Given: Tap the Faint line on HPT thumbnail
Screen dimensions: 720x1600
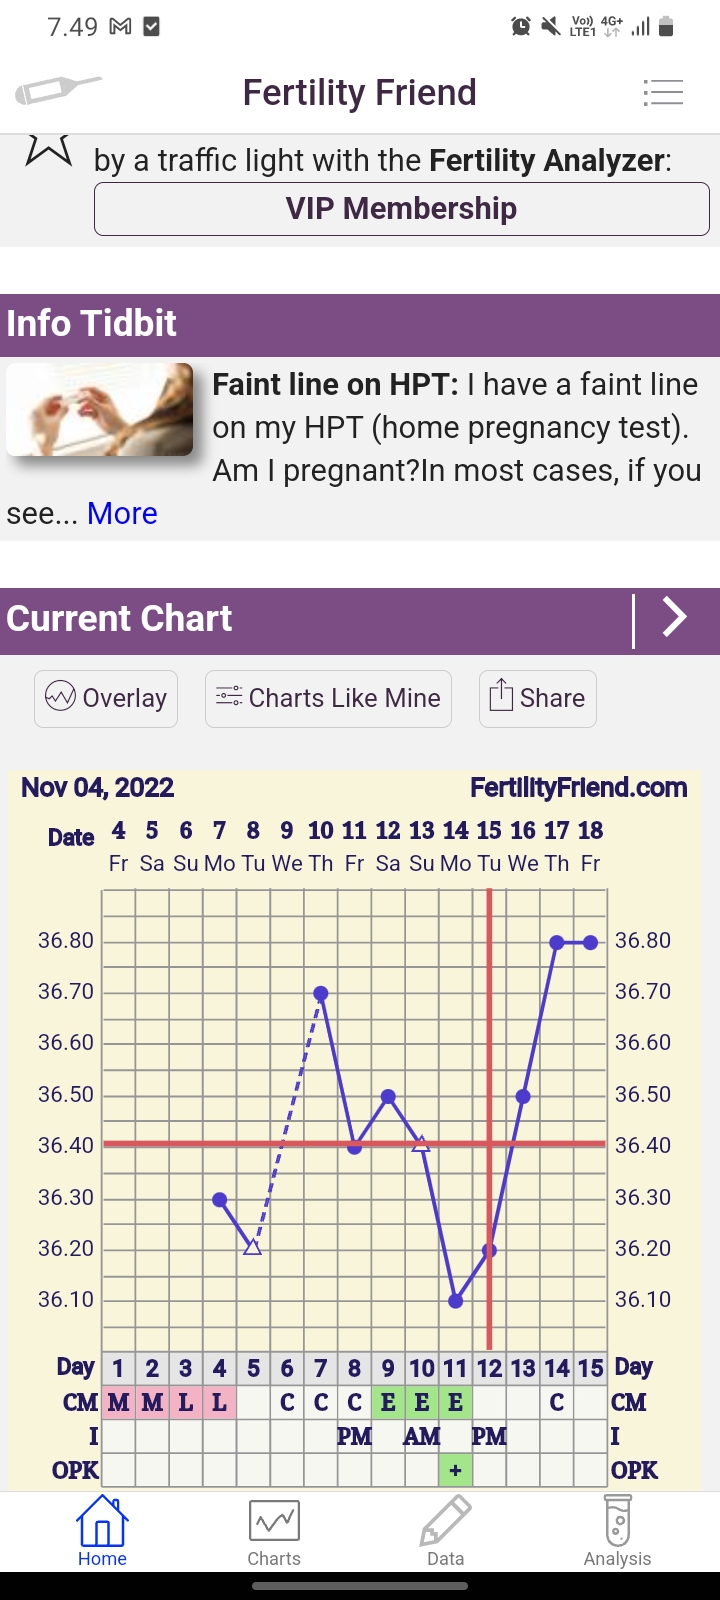Looking at the screenshot, I should pos(100,410).
